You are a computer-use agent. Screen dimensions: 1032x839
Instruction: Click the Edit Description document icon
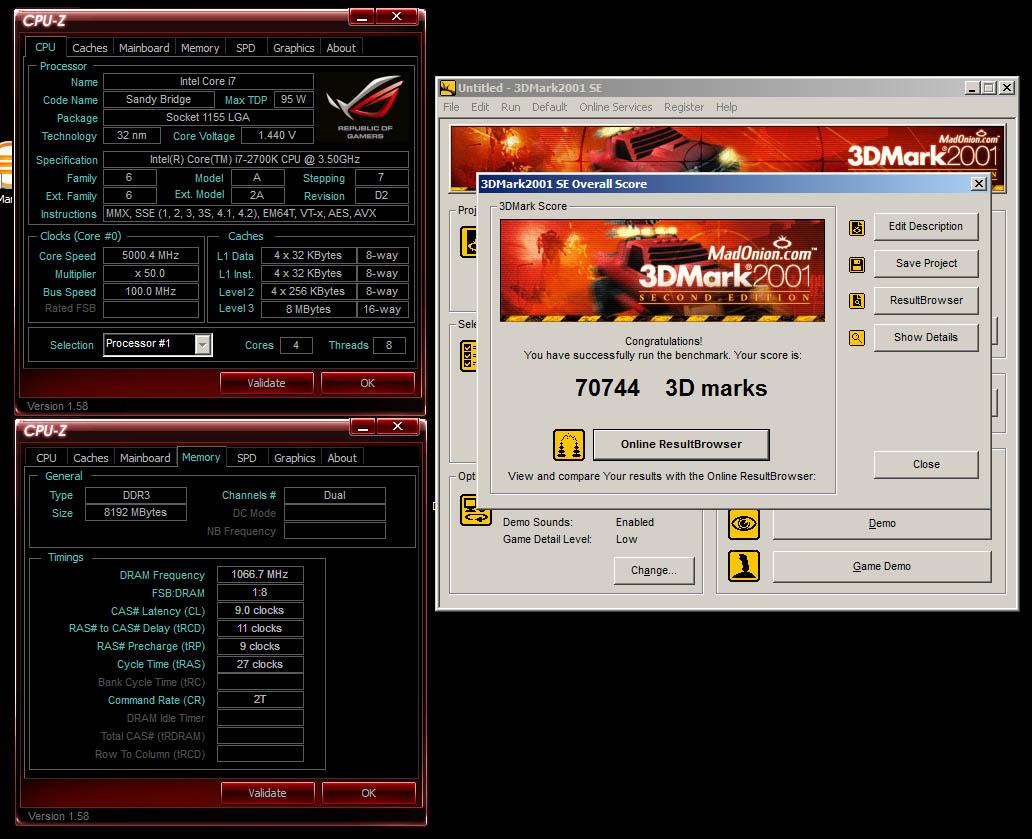tap(856, 228)
